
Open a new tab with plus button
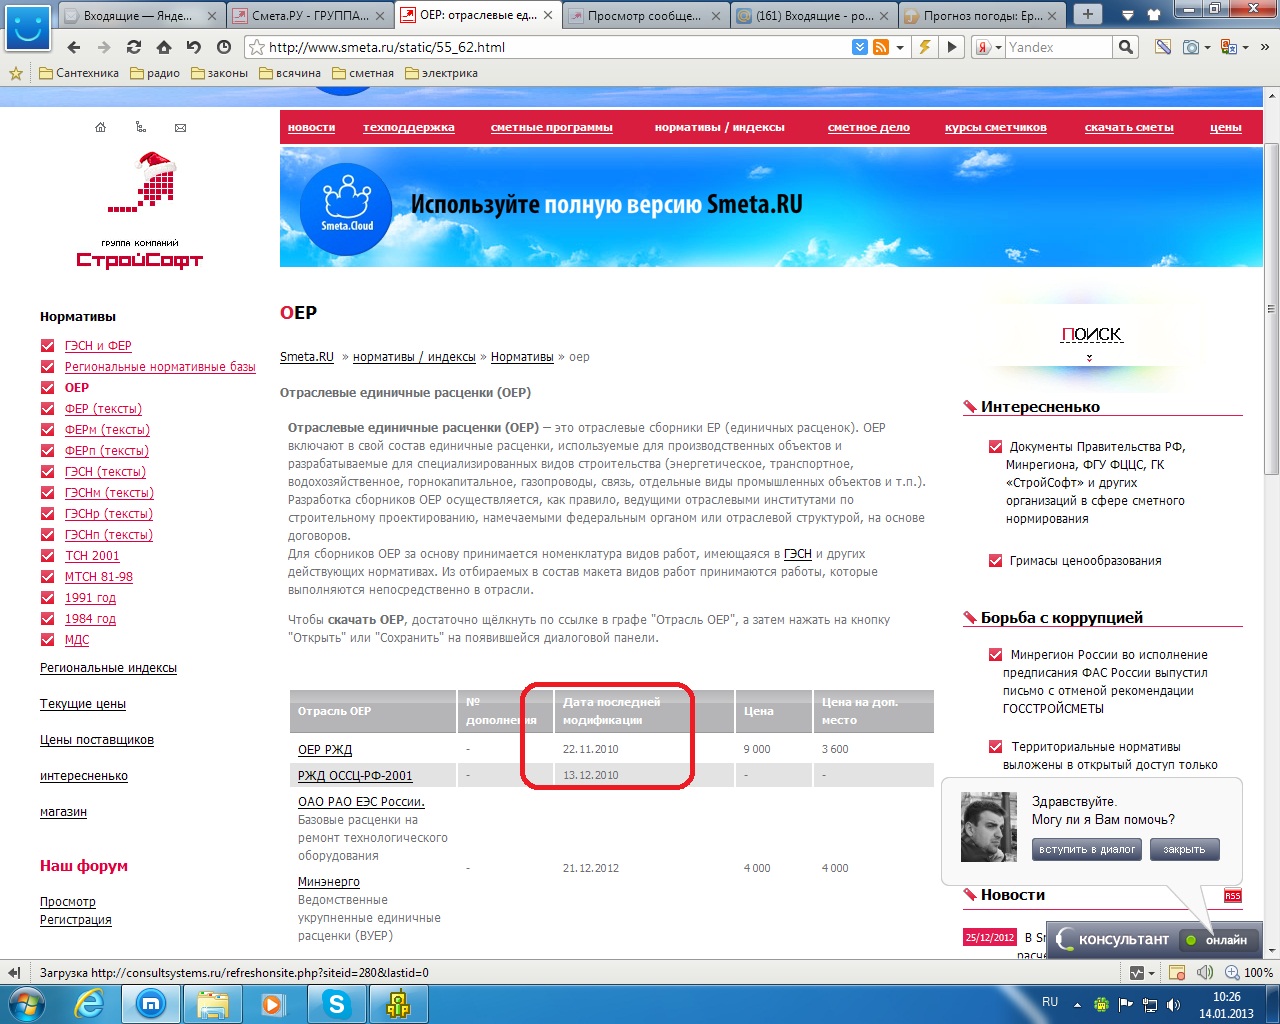click(x=1087, y=15)
